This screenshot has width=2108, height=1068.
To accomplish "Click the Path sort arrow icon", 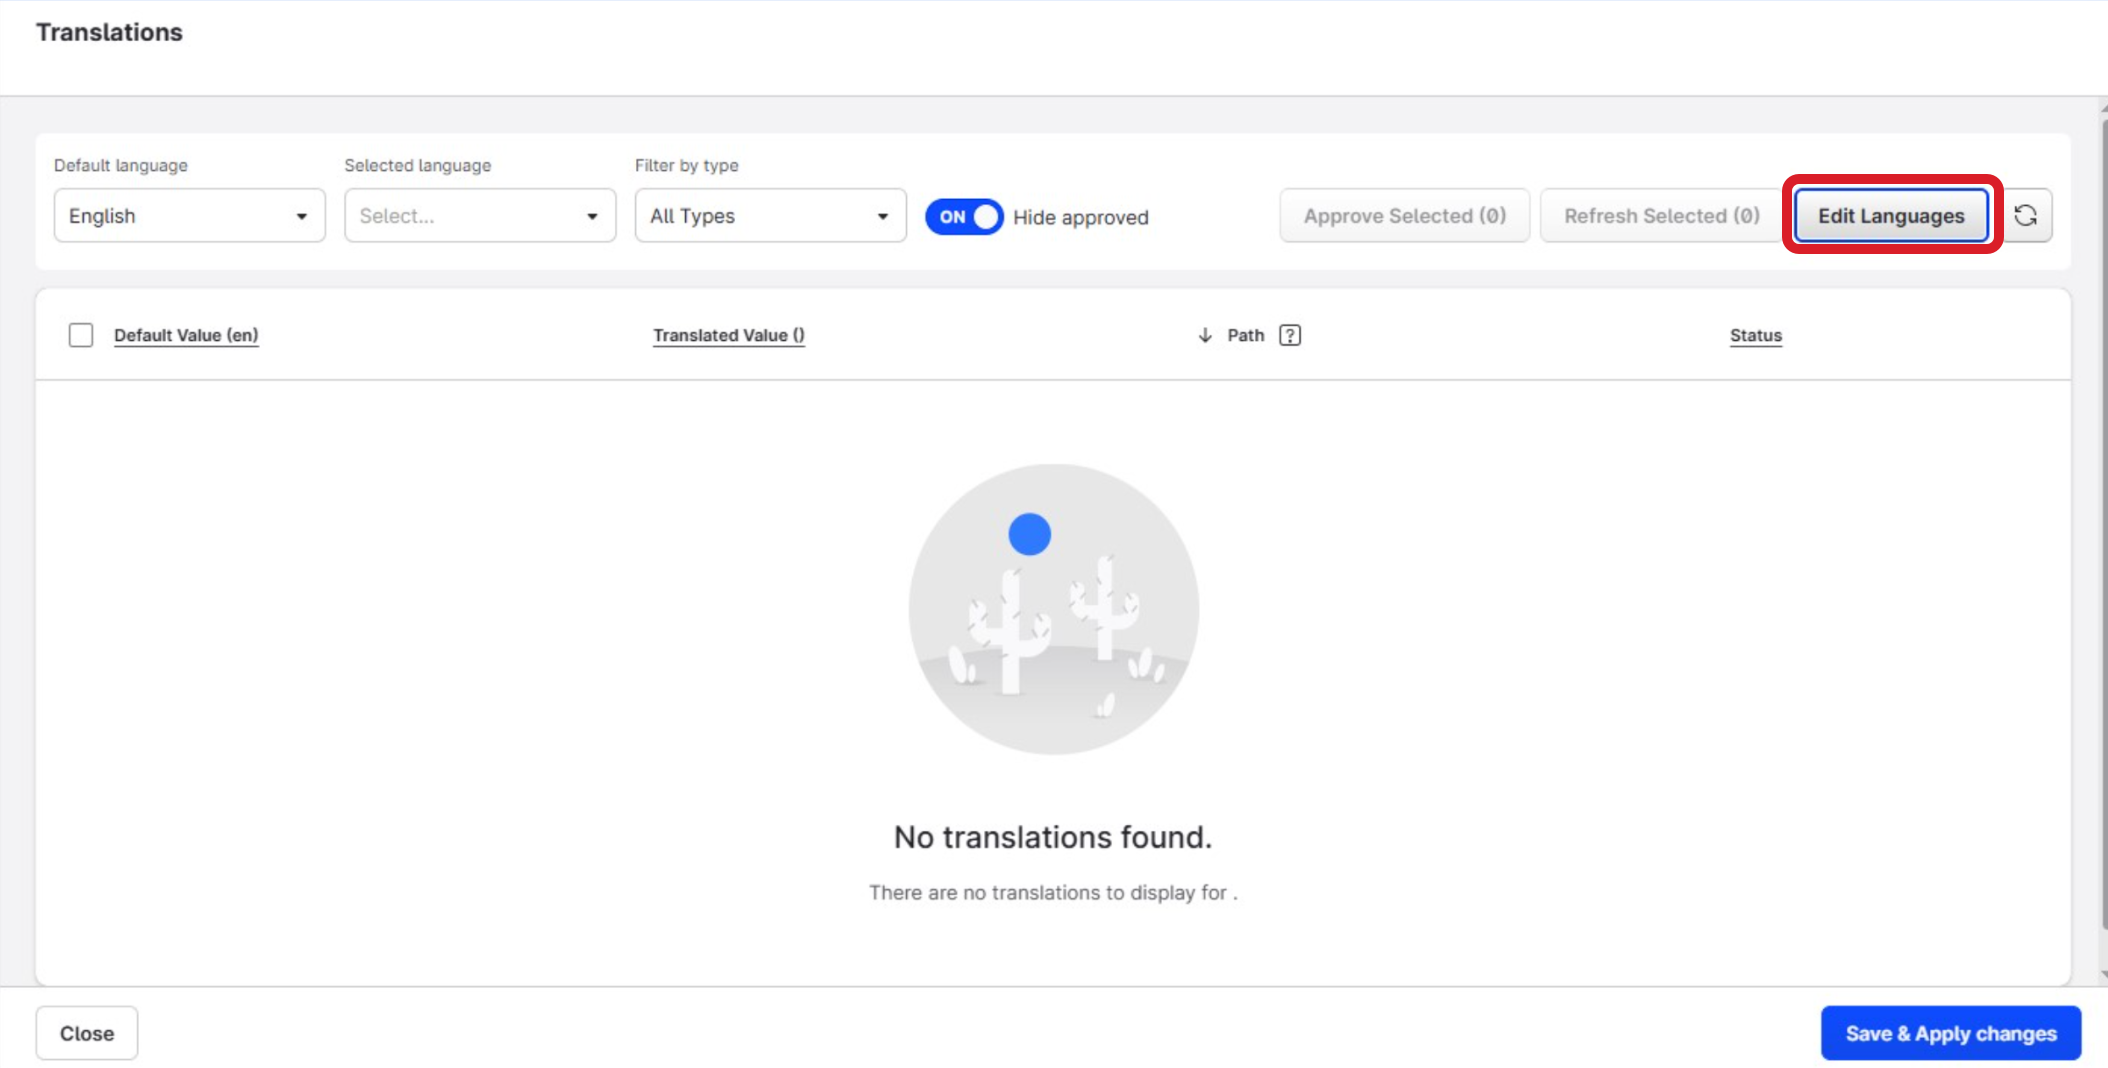I will [x=1205, y=335].
